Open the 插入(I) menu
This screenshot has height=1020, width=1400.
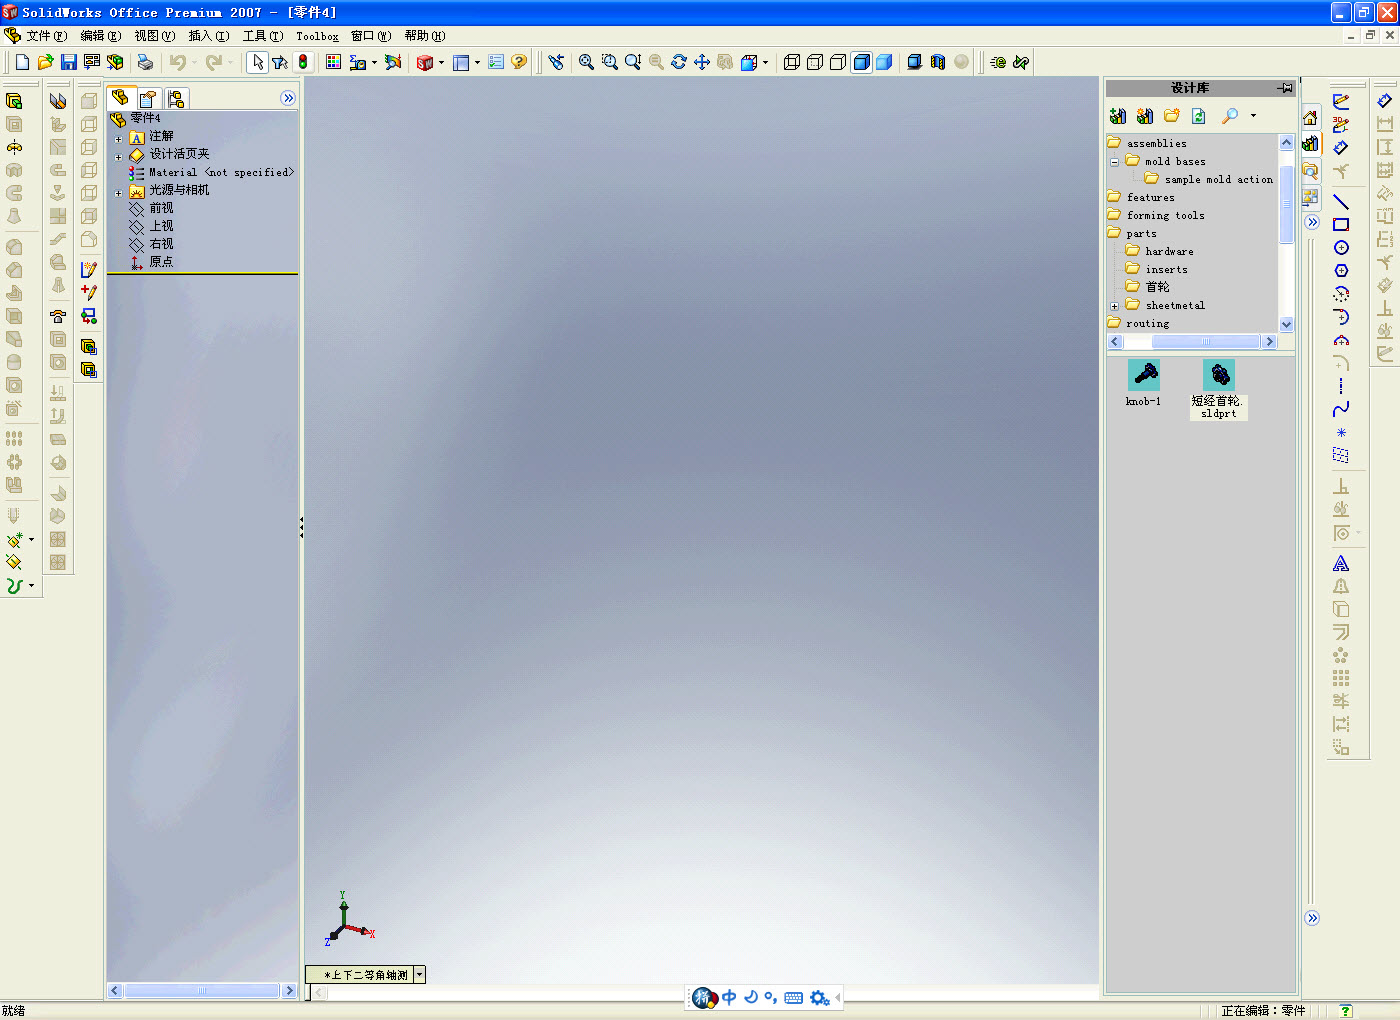(209, 36)
